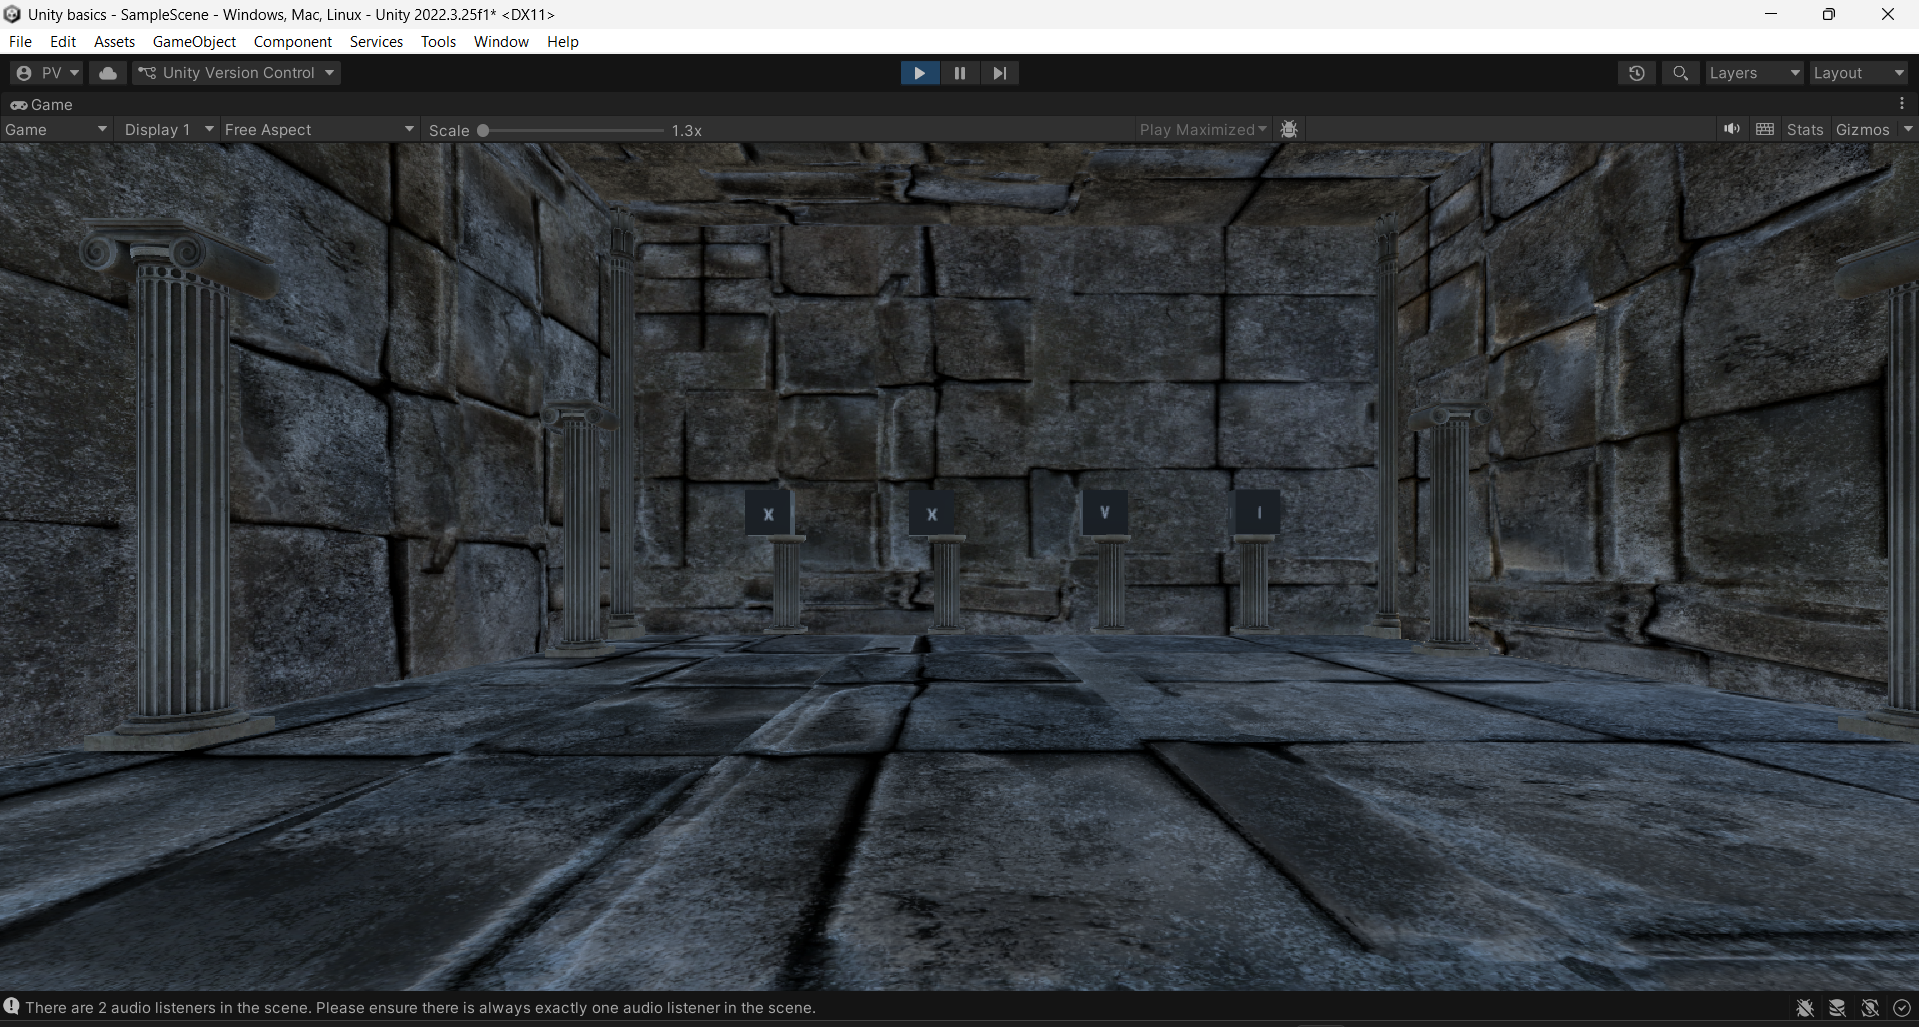
Task: Expand the Gizmos dropdown arrow
Action: 1908,130
